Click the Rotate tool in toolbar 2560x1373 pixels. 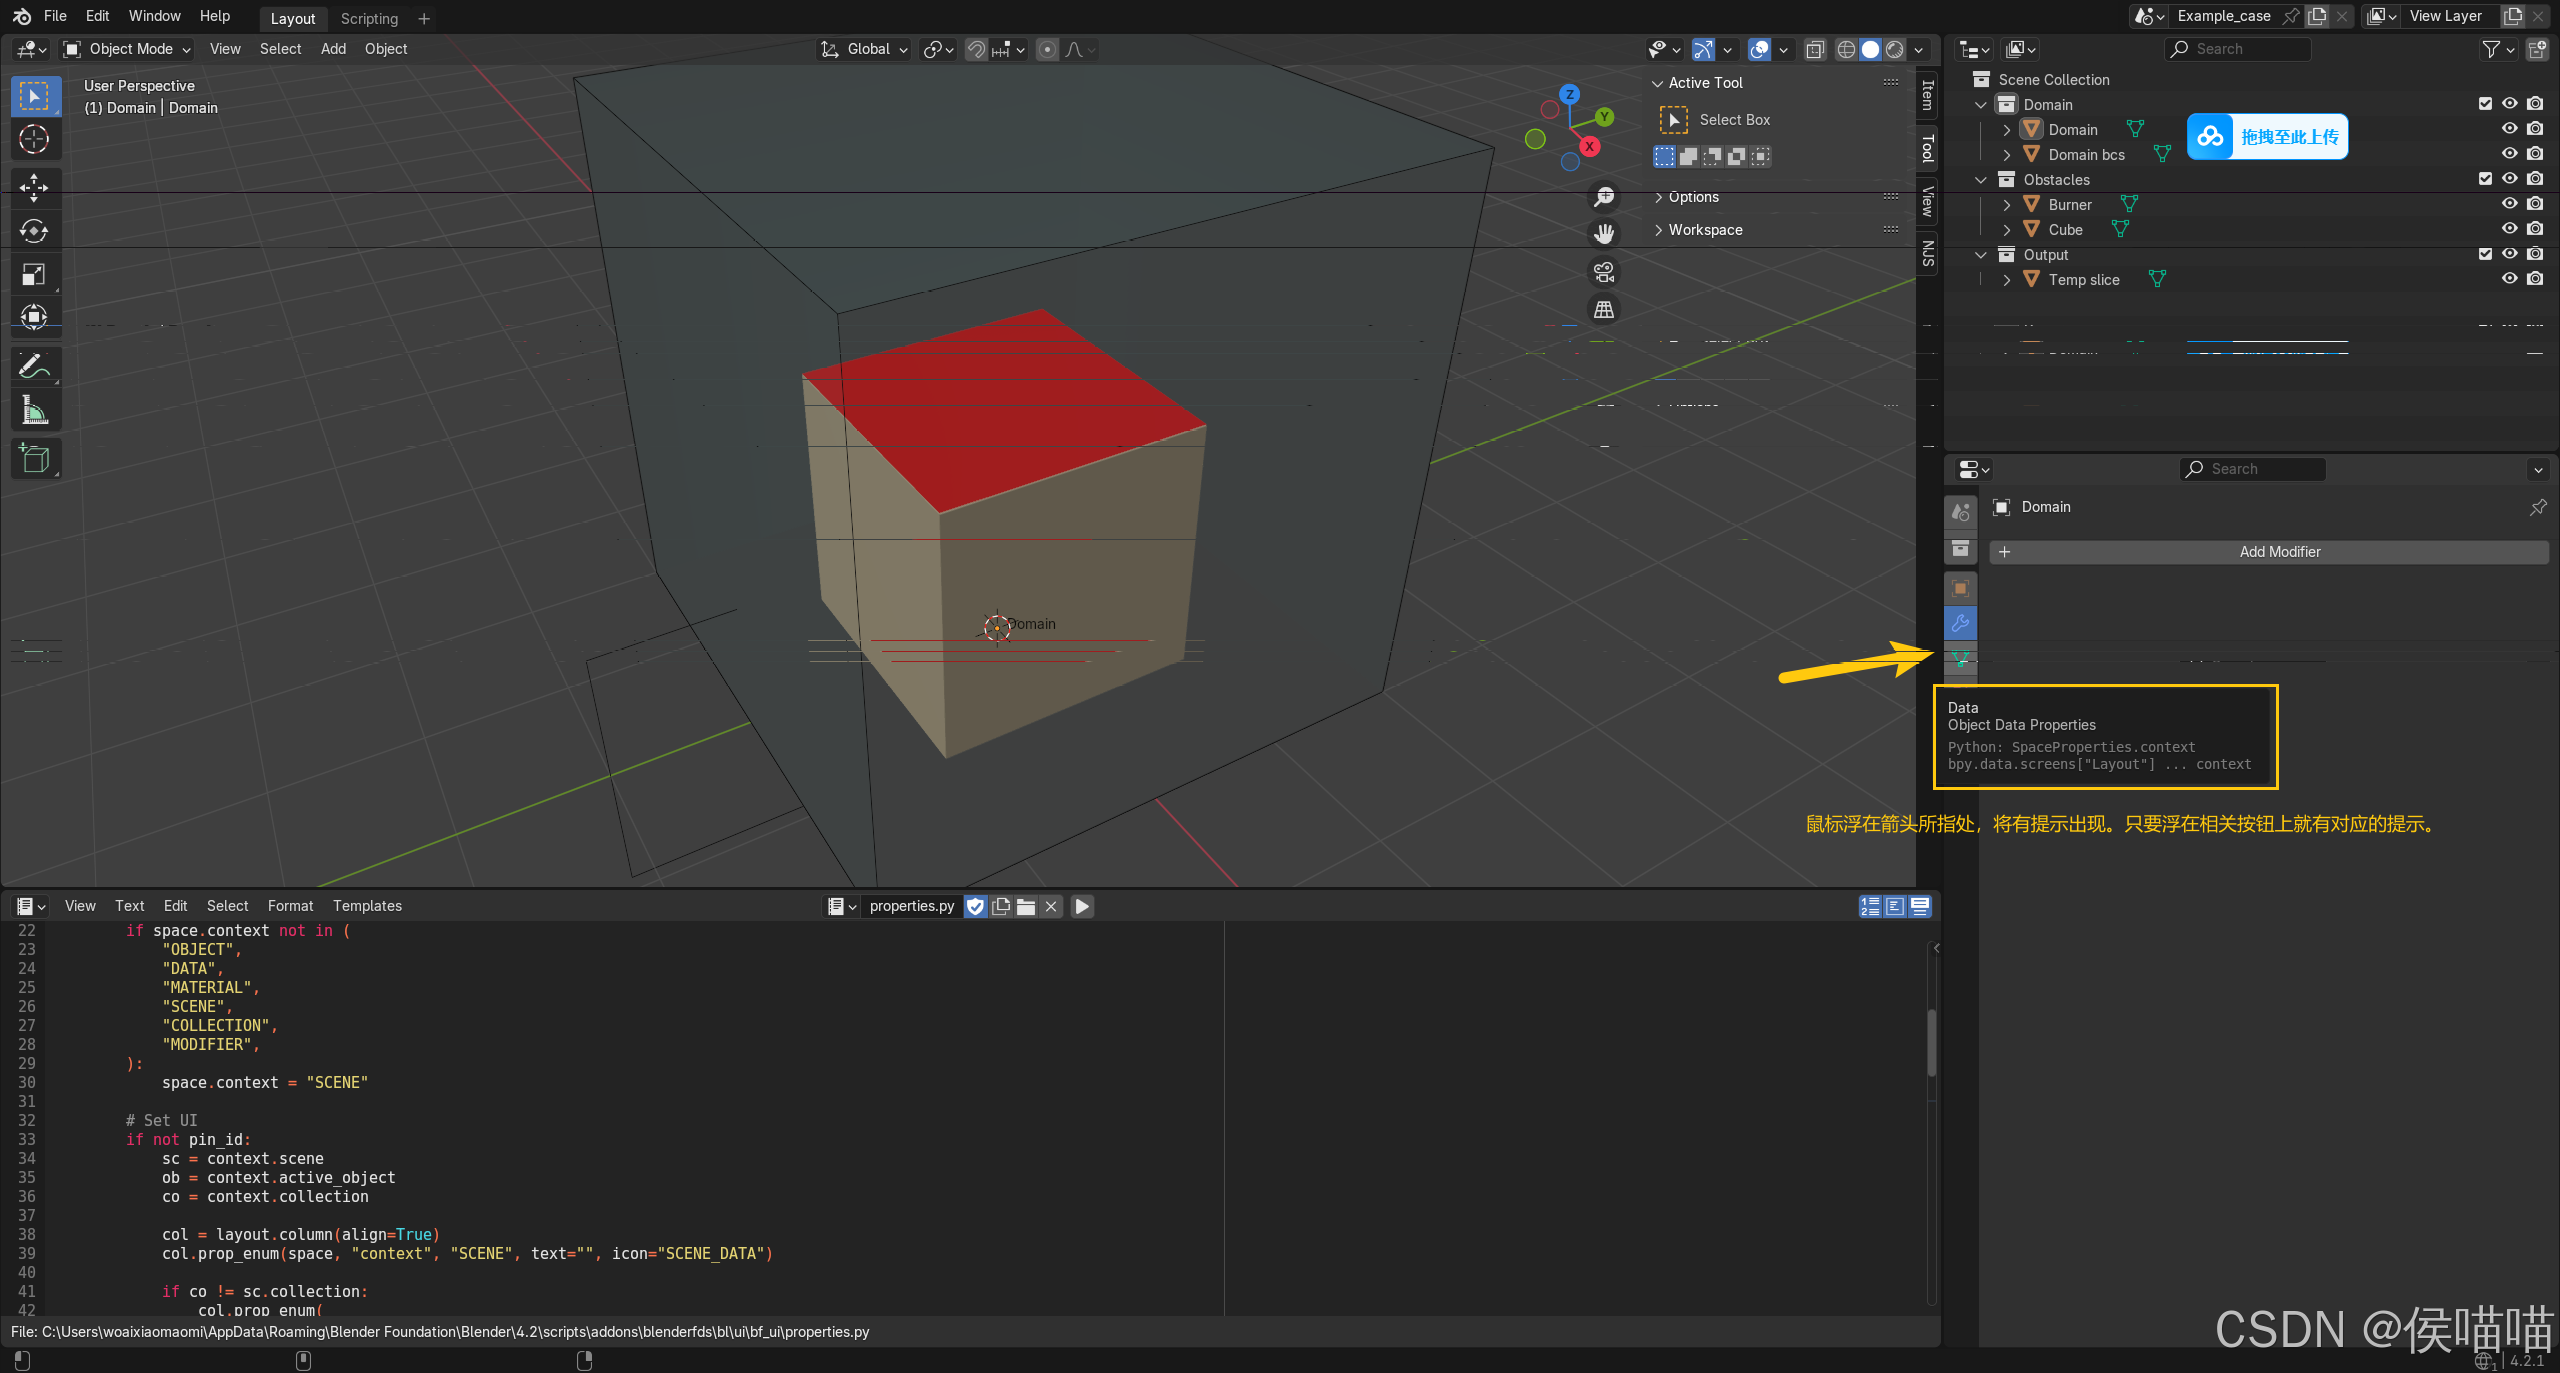(x=32, y=229)
